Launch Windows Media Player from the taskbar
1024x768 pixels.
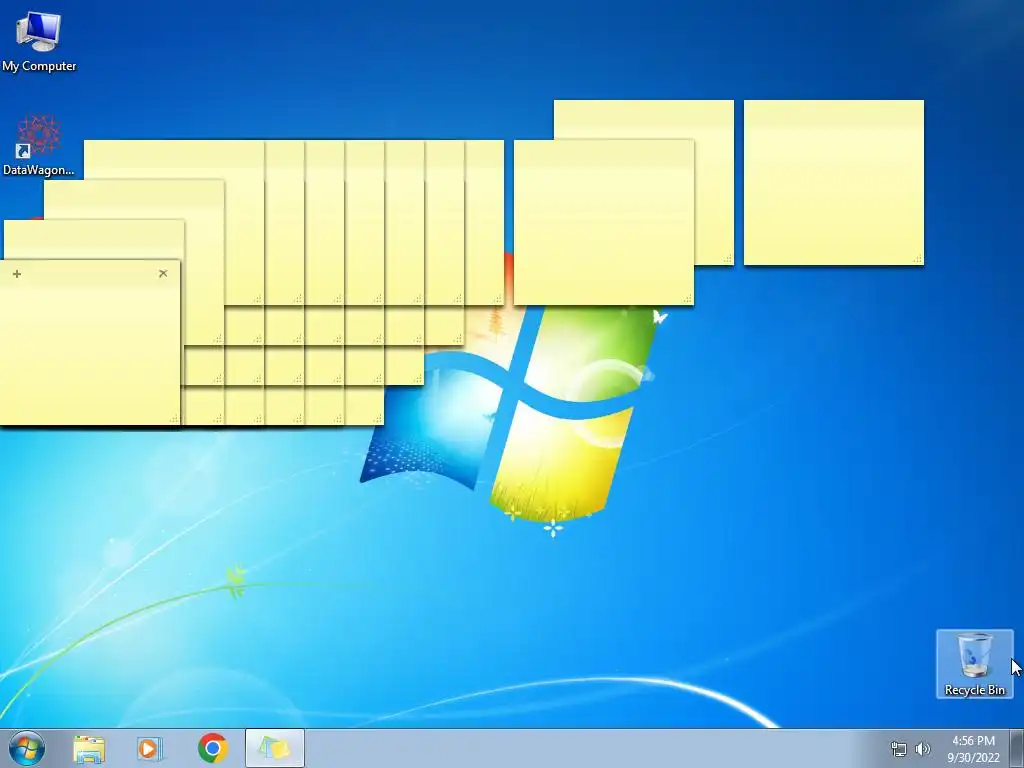coord(150,749)
